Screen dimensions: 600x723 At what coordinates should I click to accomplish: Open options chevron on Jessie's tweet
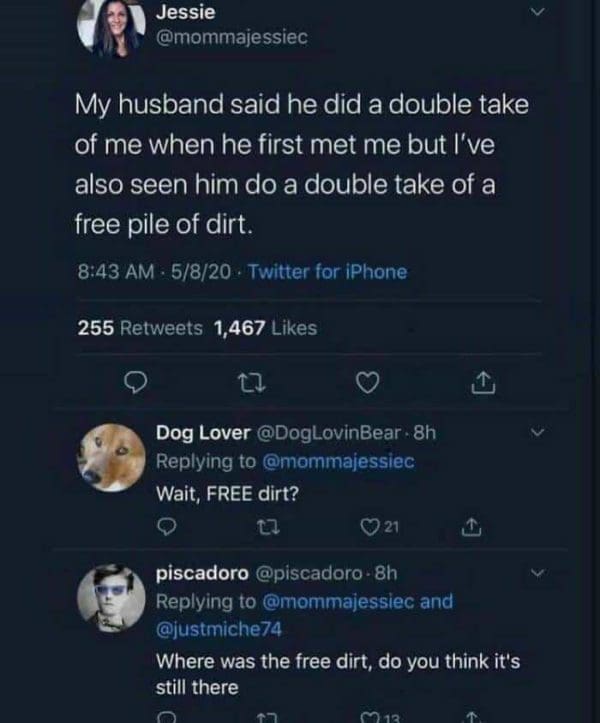coord(539,13)
